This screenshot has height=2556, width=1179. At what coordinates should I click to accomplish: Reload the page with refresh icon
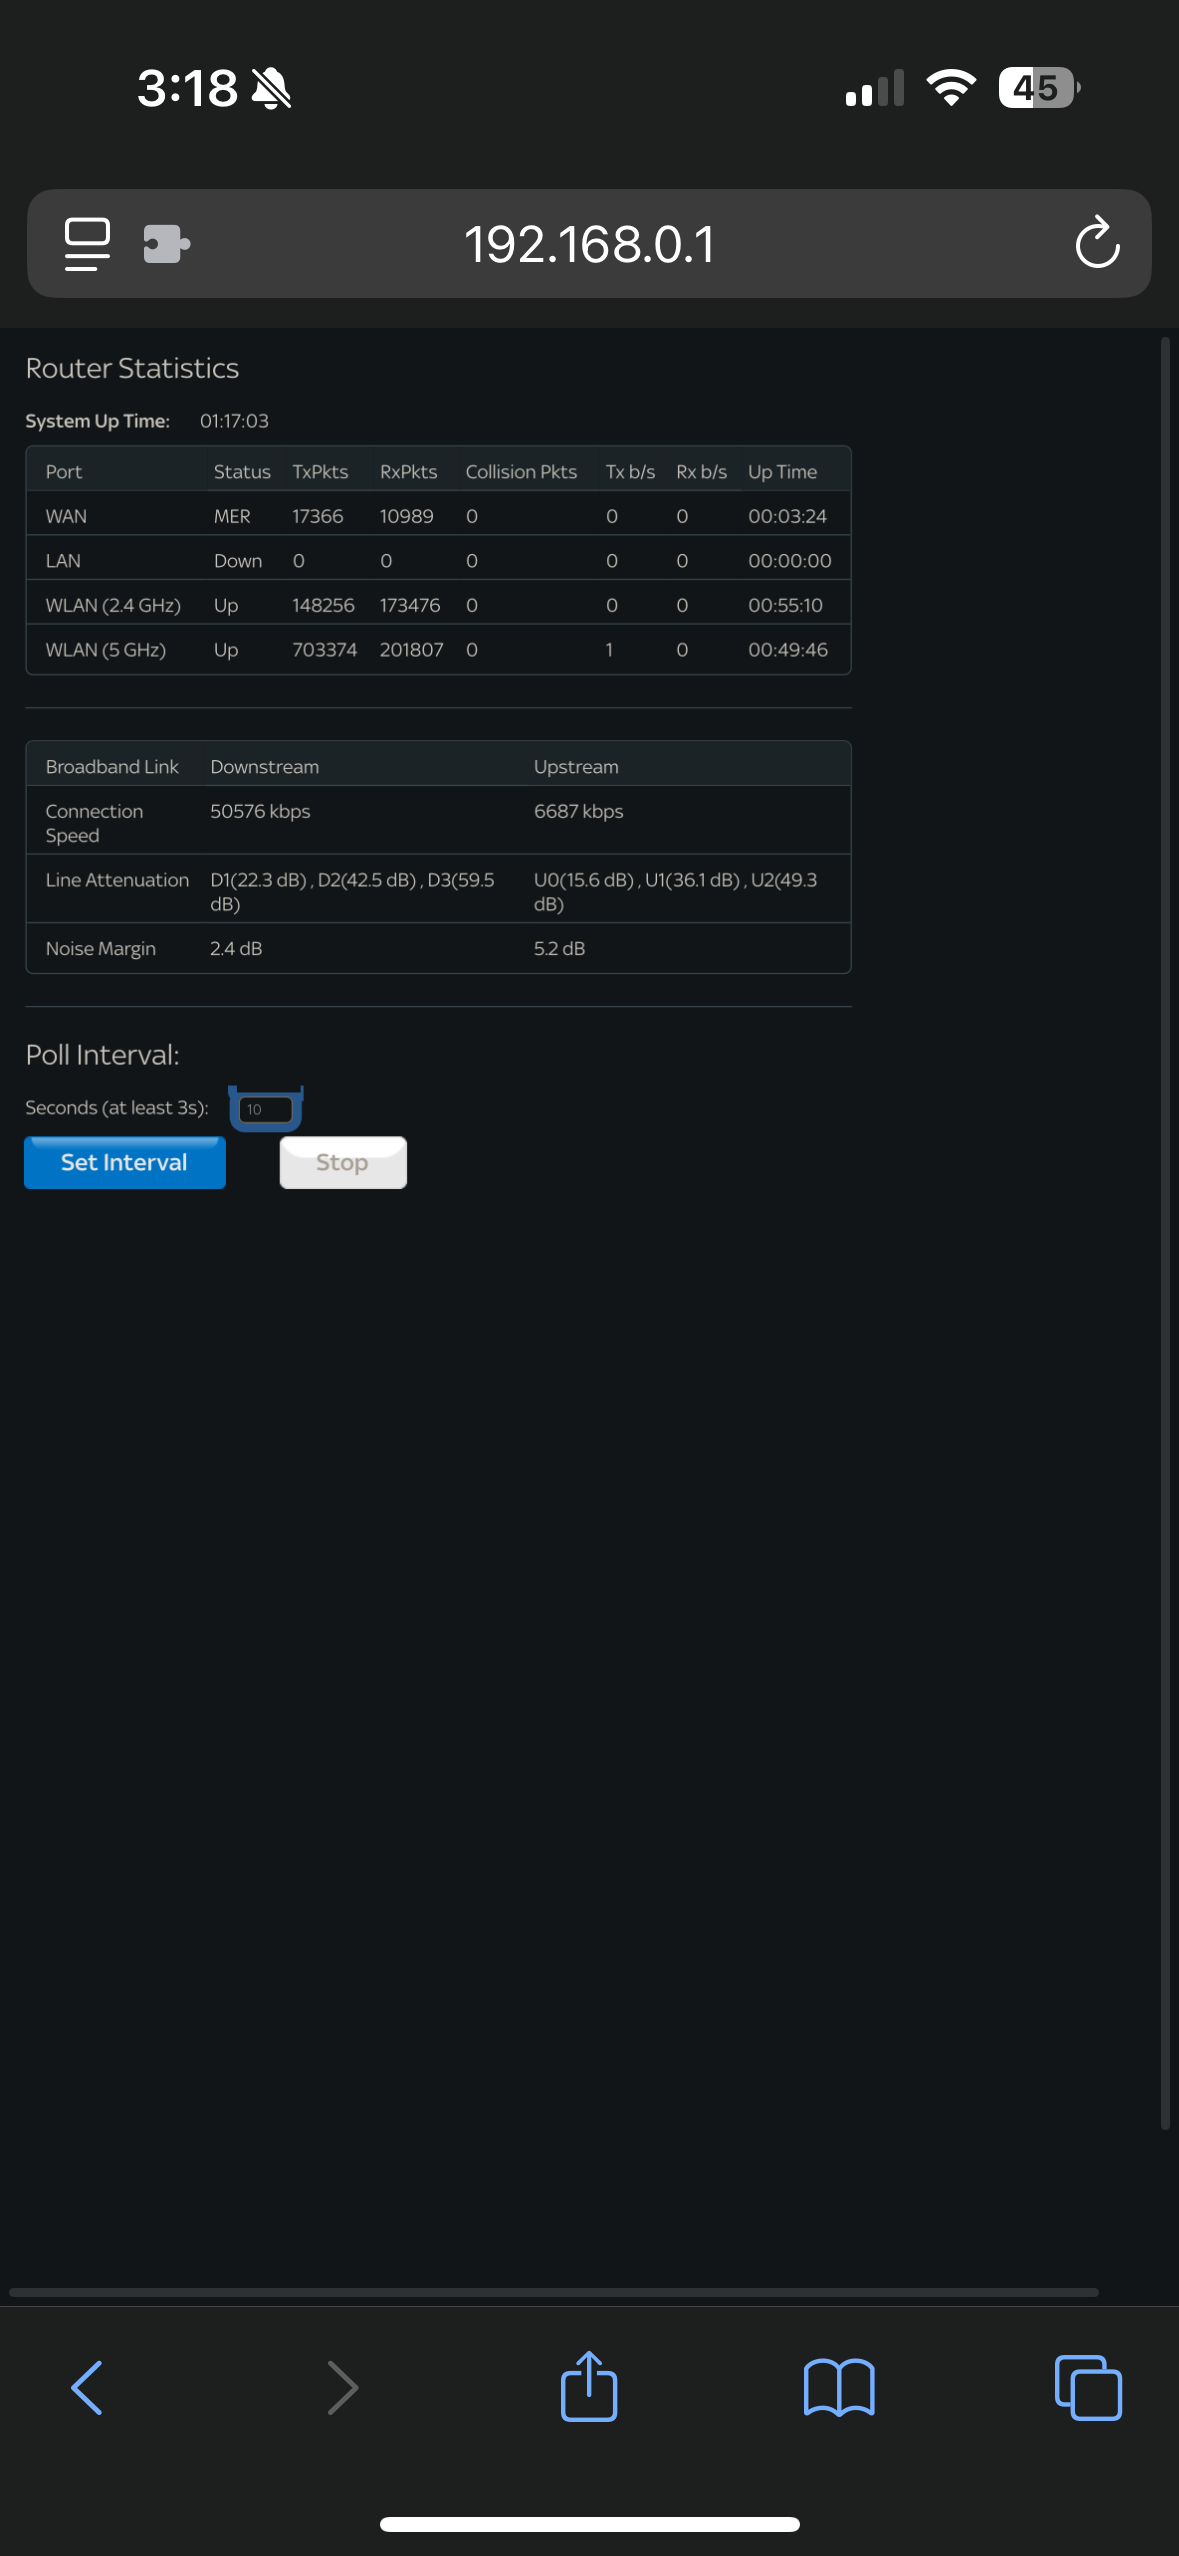[1097, 243]
